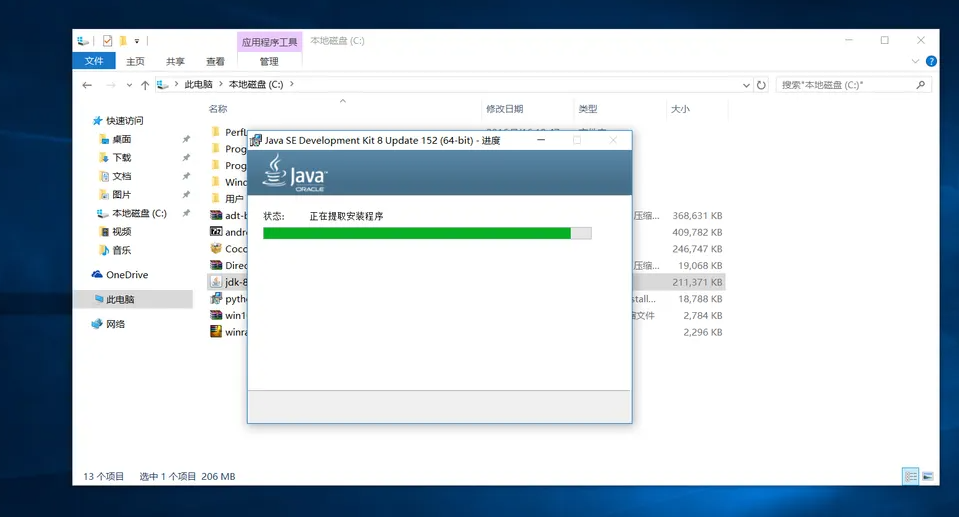Screen dimensions: 959x517
Task: Click the 211,371 KB size cell
Action: [x=697, y=282]
